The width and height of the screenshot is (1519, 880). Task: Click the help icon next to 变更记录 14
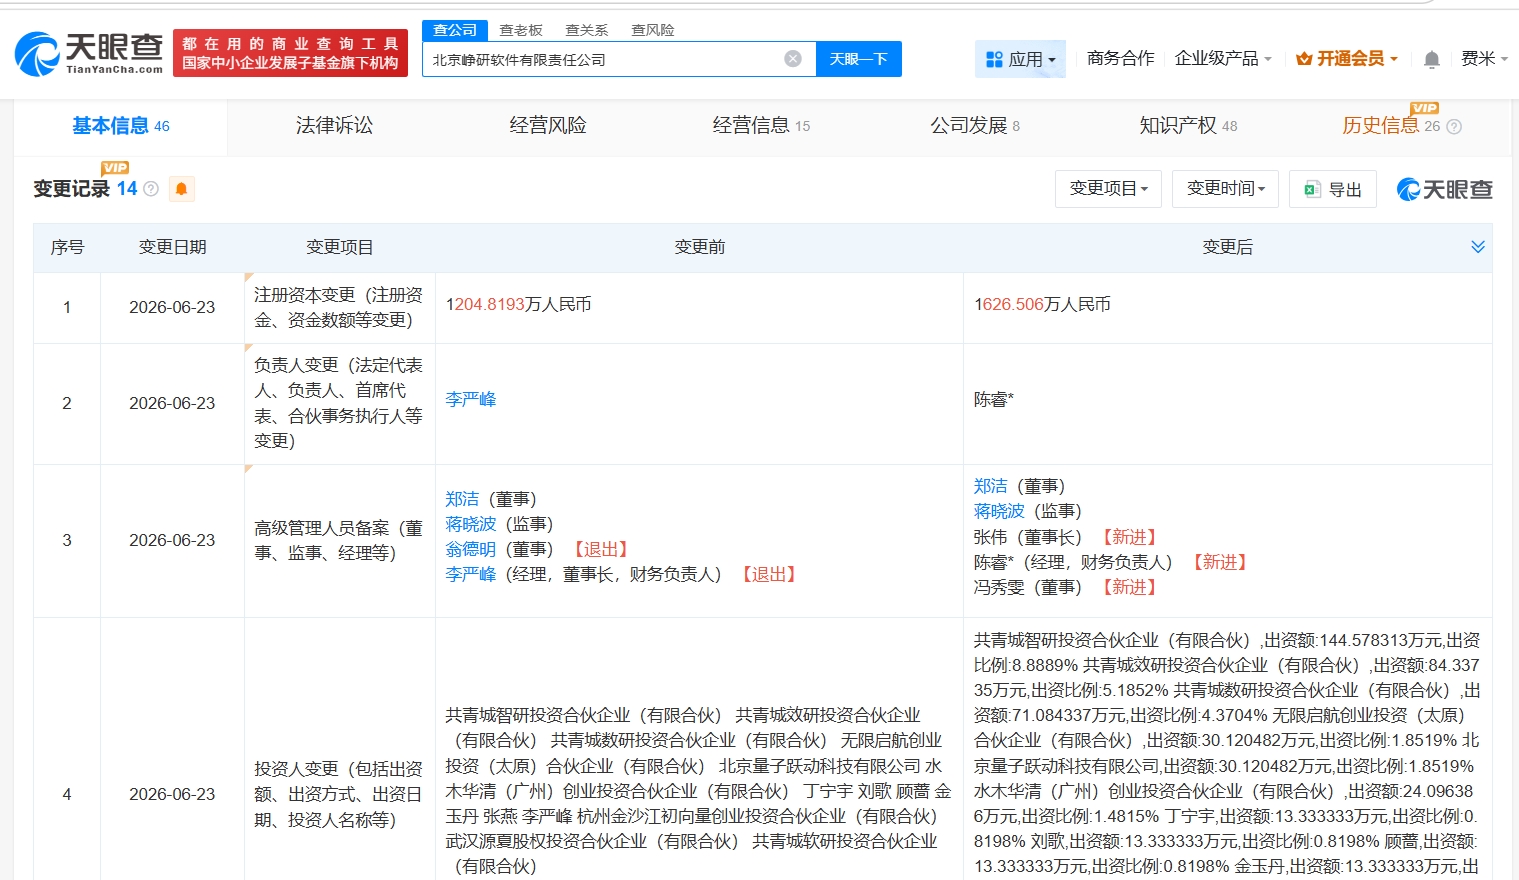tap(151, 189)
